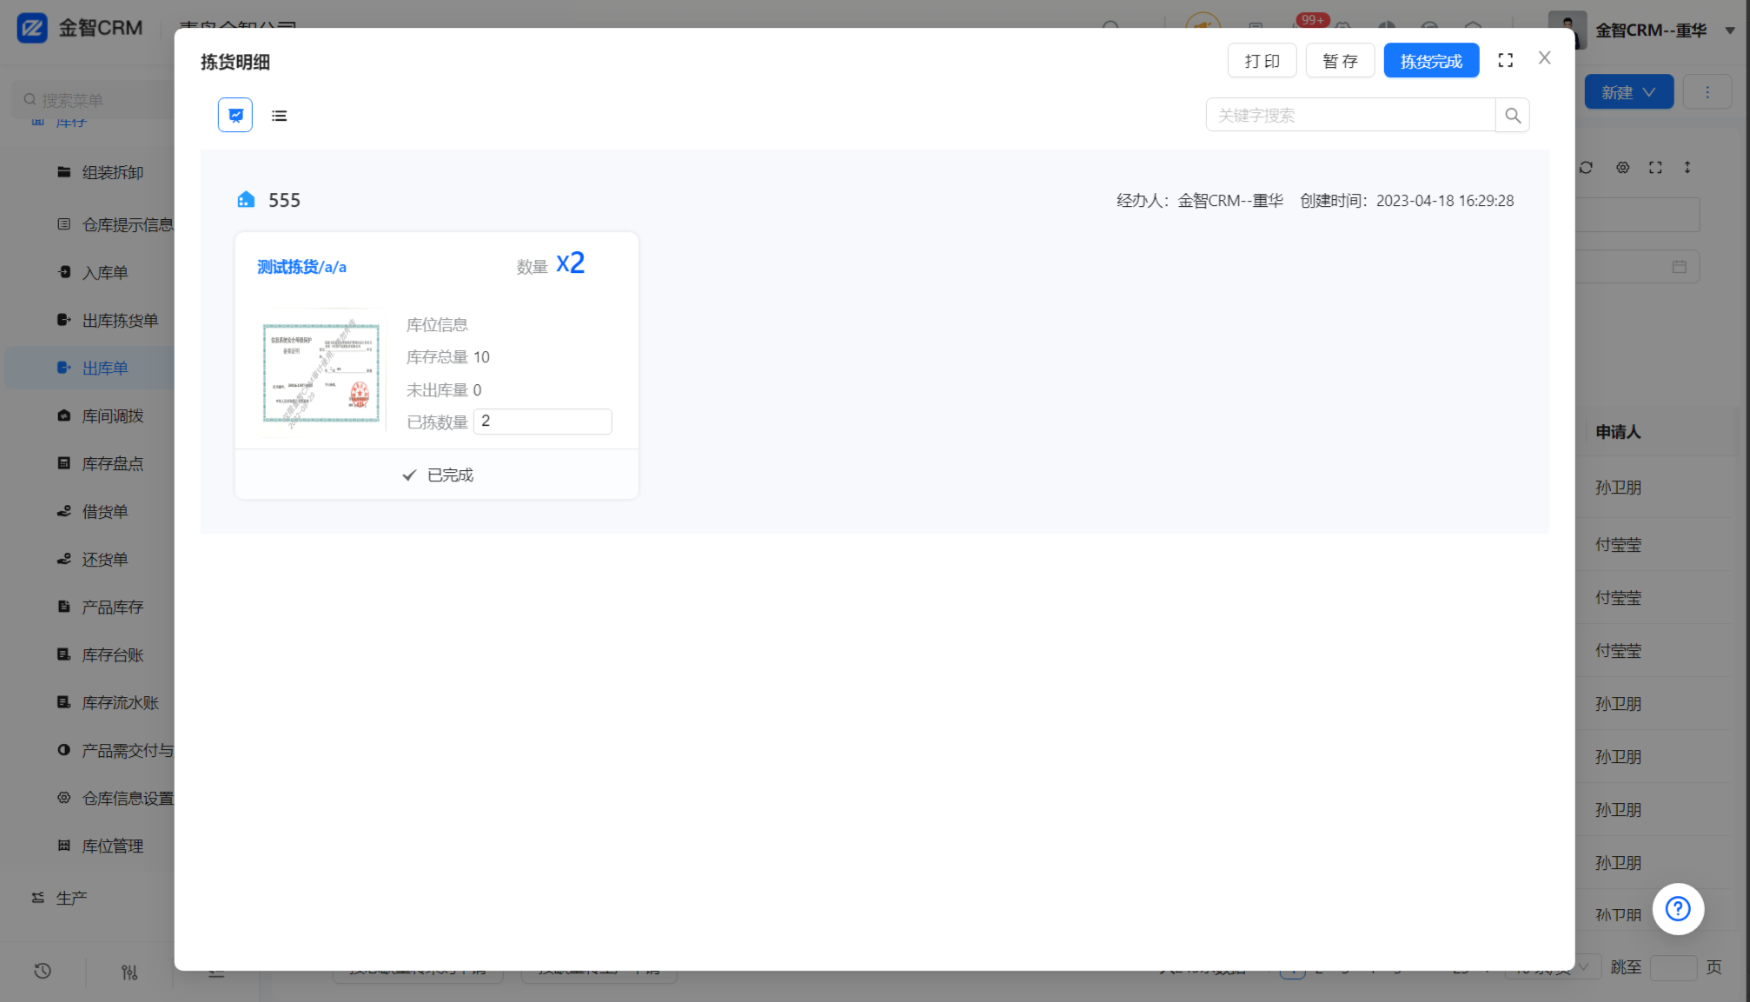Click the sliders settings icon at sidebar bottom
Image resolution: width=1750 pixels, height=1002 pixels.
click(129, 972)
